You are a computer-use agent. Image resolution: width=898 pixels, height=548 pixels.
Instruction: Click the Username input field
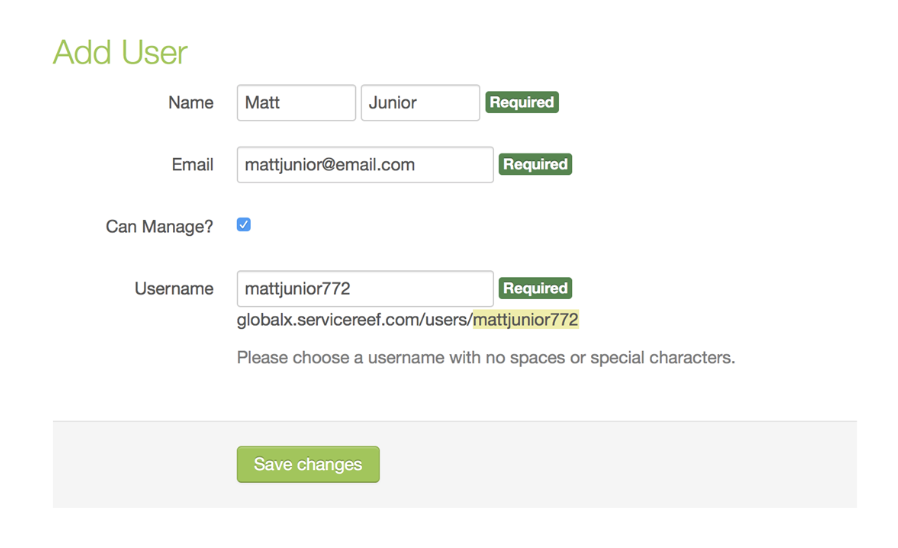[365, 289]
